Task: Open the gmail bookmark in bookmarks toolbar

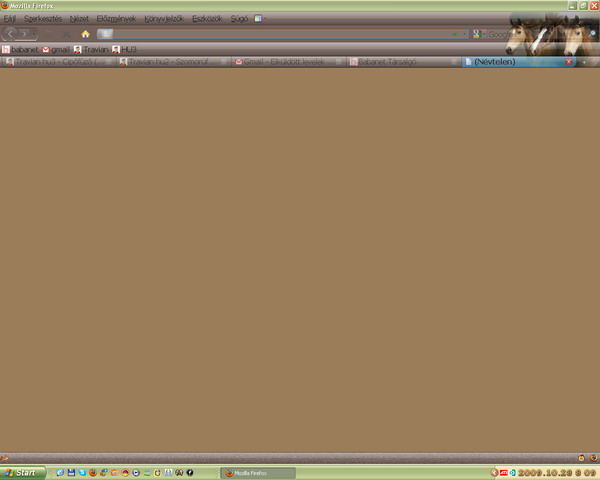Action: (56, 49)
